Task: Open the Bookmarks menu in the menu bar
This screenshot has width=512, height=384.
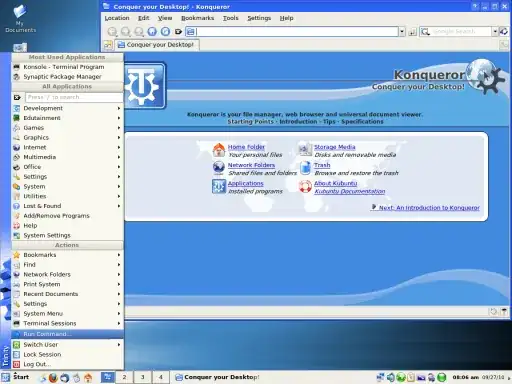Action: (x=197, y=18)
